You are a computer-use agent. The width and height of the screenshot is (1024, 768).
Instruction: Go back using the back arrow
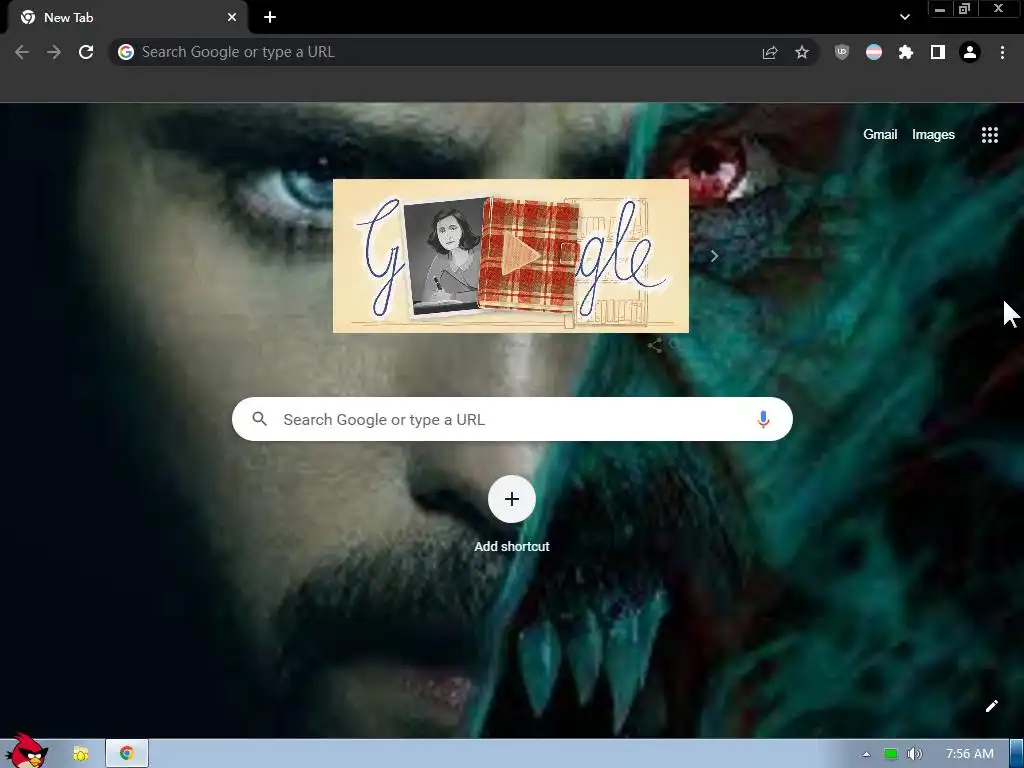coord(22,52)
